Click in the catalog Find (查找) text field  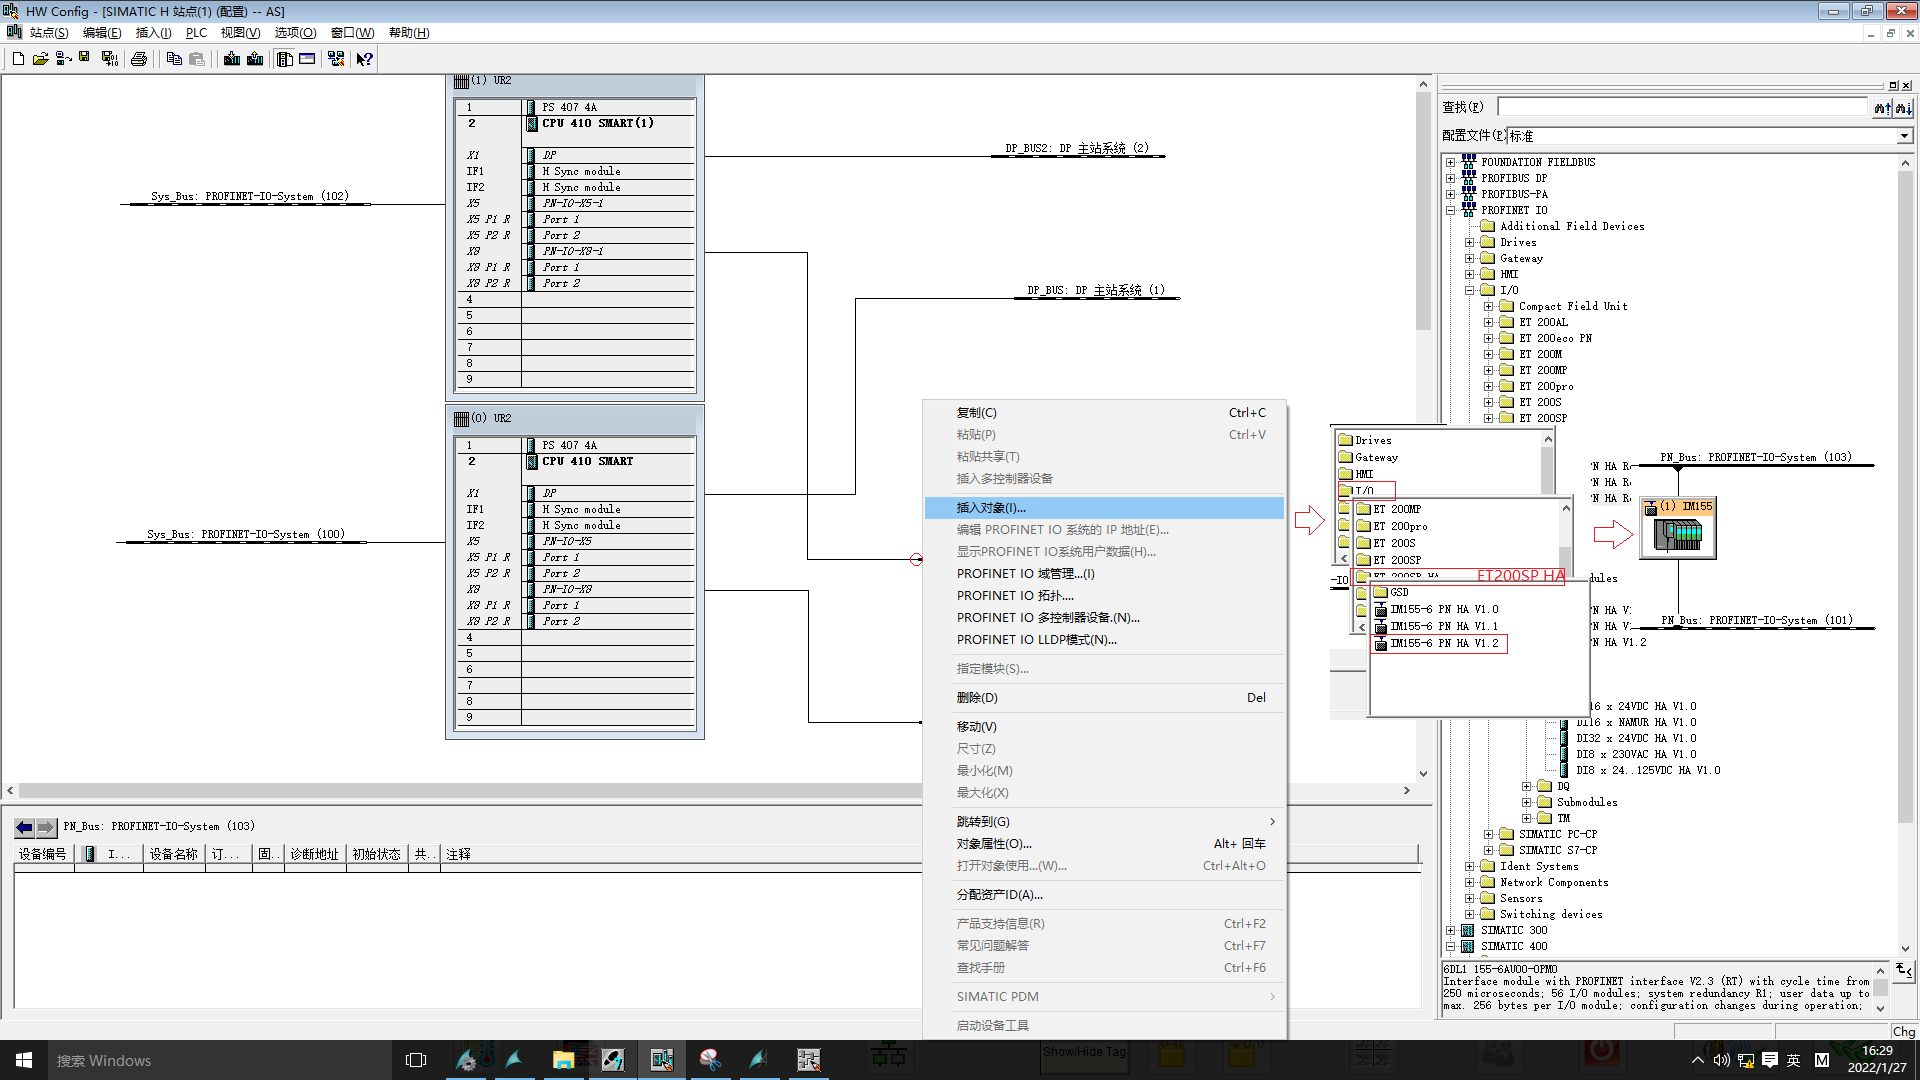[1683, 107]
